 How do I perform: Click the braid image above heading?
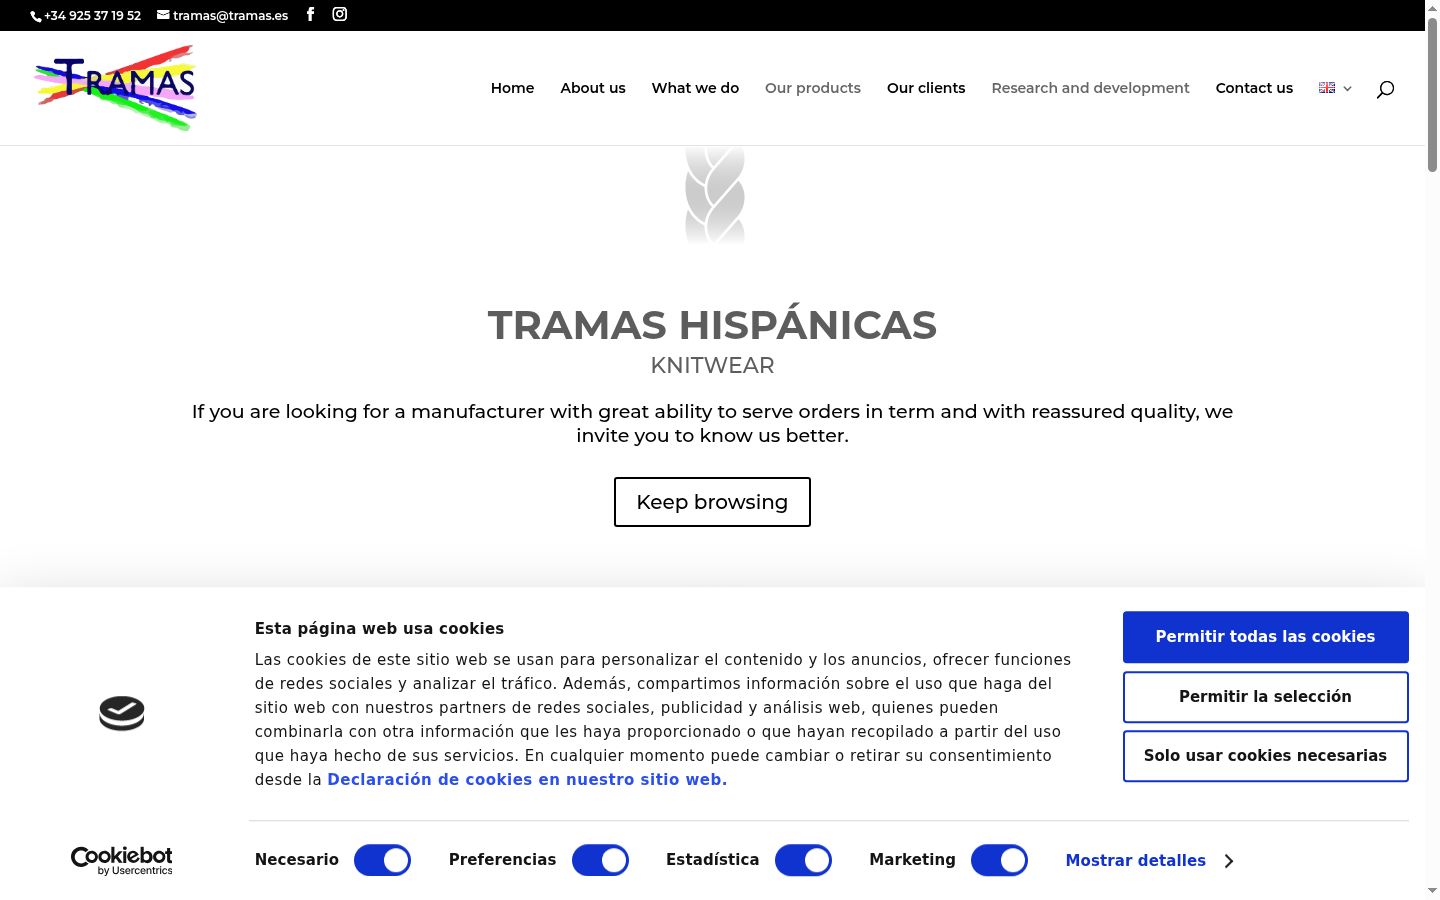(x=715, y=196)
